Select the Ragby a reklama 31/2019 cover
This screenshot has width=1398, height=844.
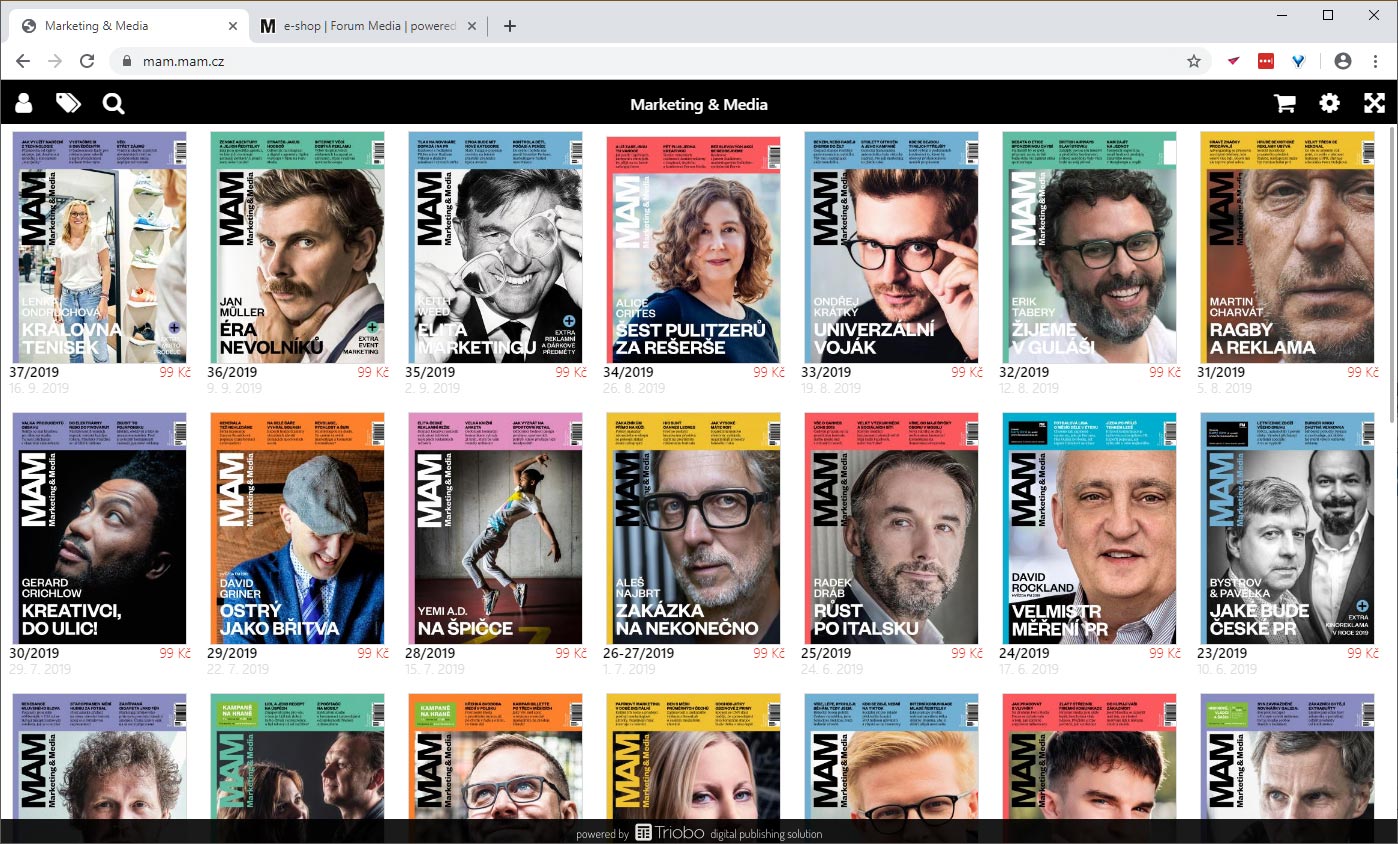[1288, 247]
